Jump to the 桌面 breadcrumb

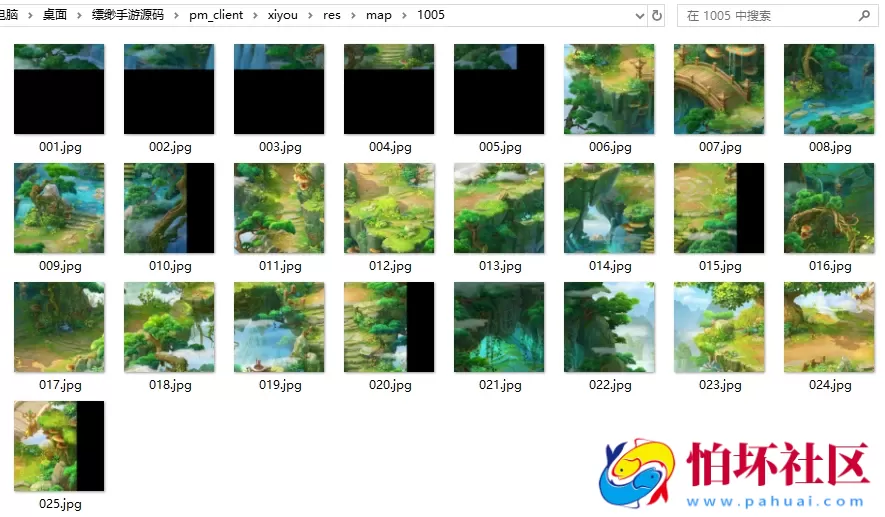[x=55, y=16]
